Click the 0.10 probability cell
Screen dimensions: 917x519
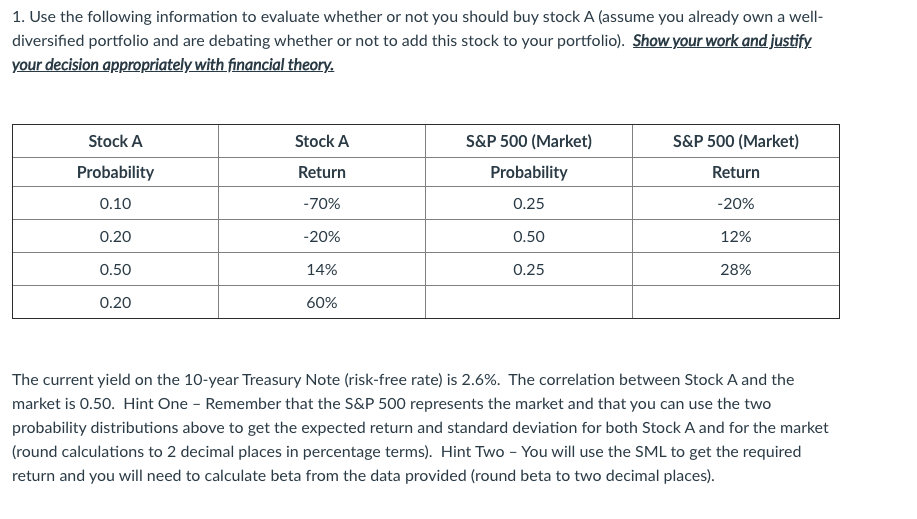tap(115, 204)
